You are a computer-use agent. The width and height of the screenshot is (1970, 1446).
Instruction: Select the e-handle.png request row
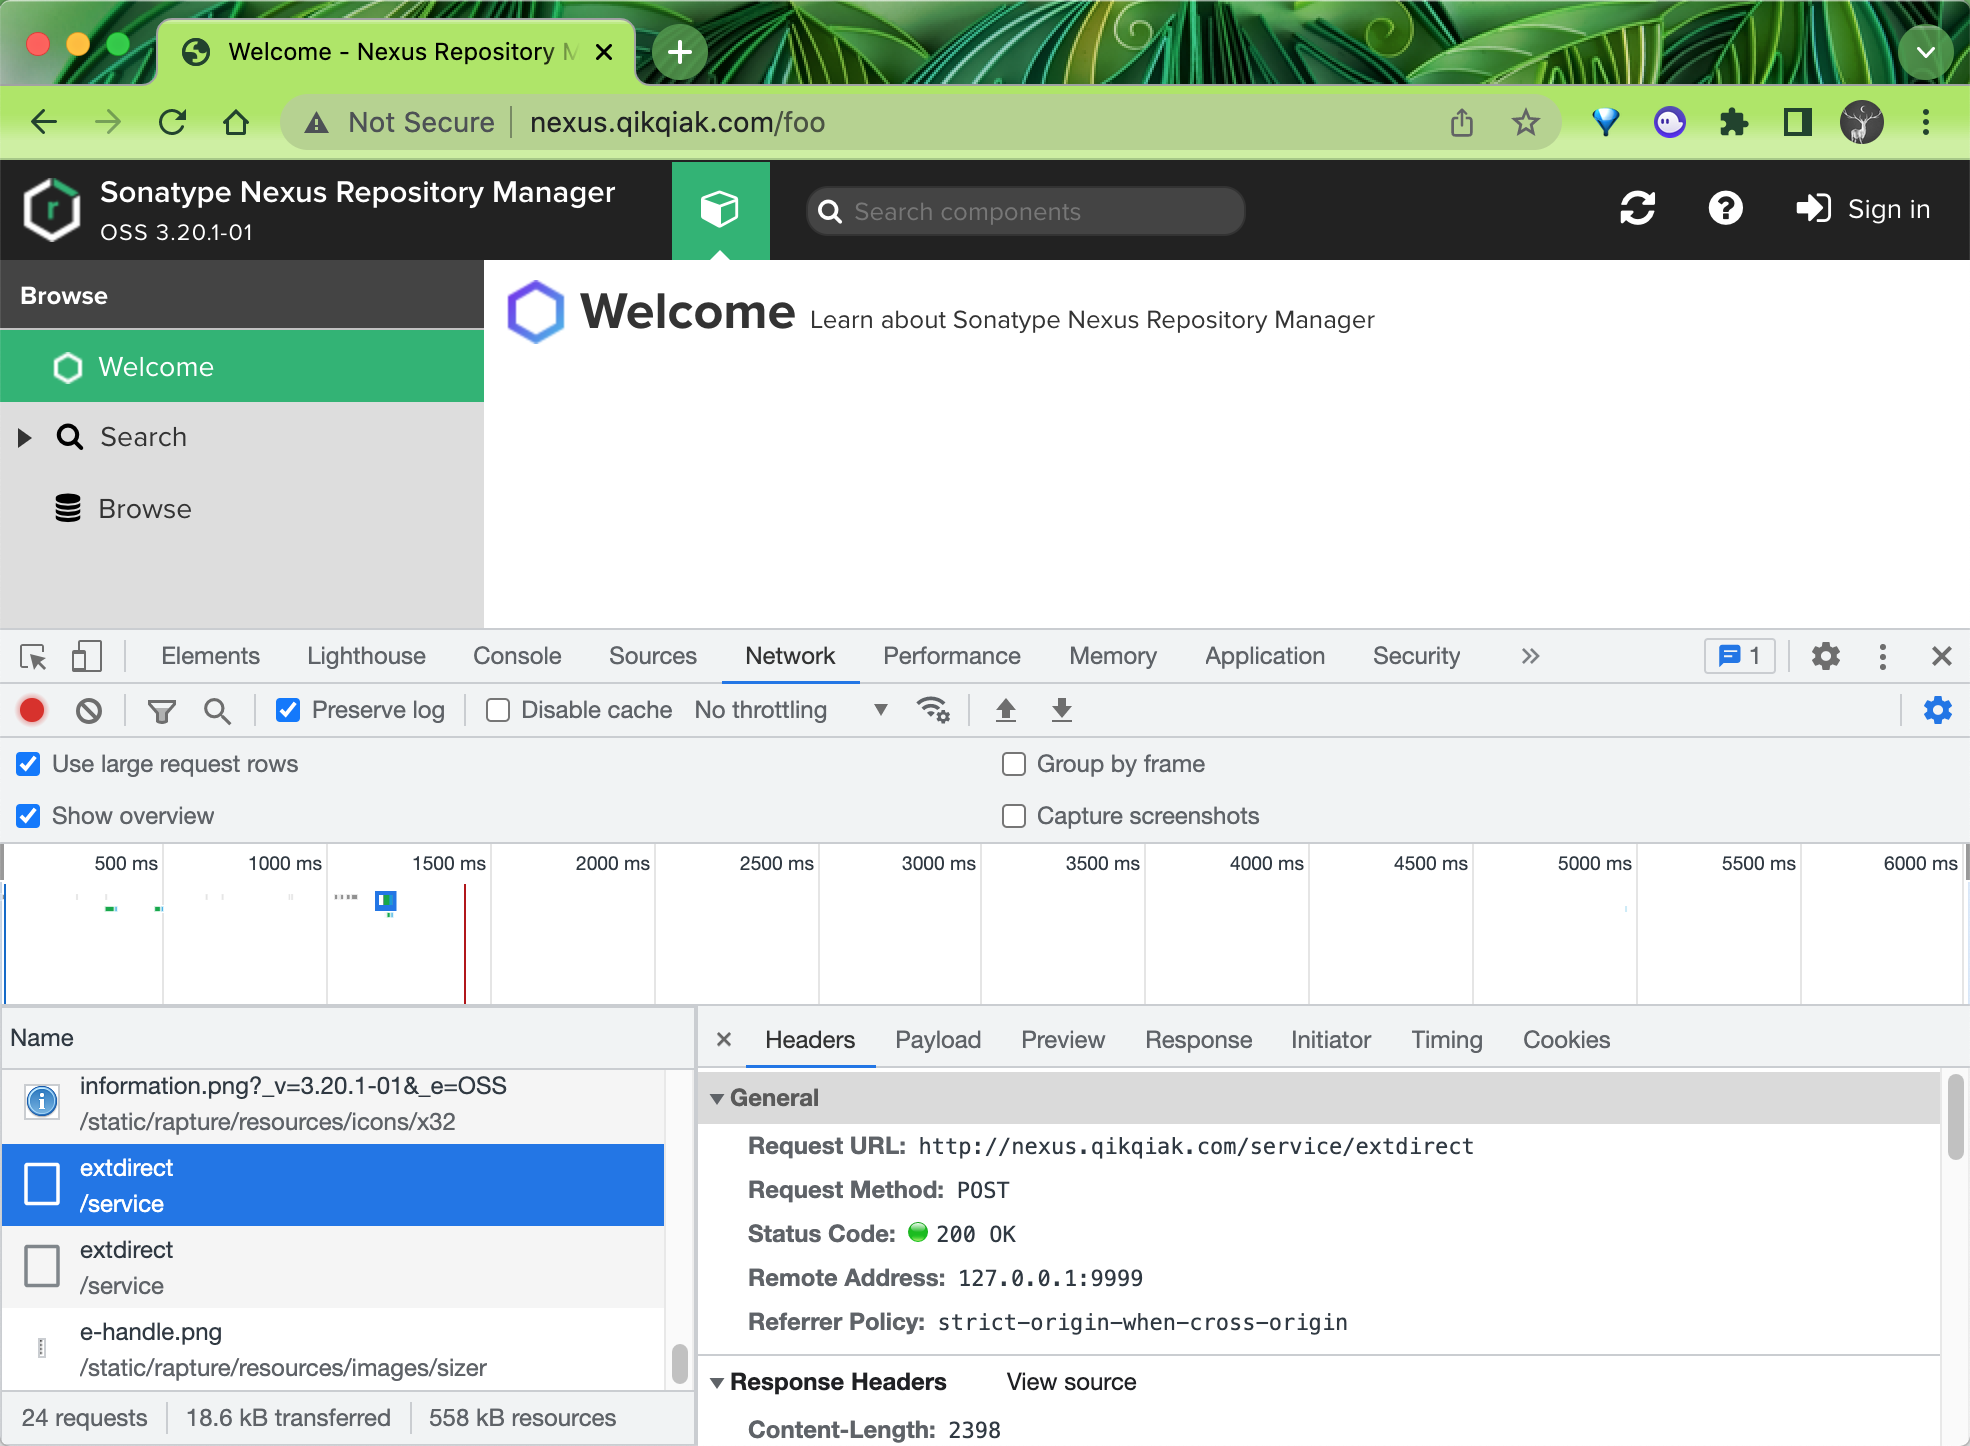[333, 1350]
